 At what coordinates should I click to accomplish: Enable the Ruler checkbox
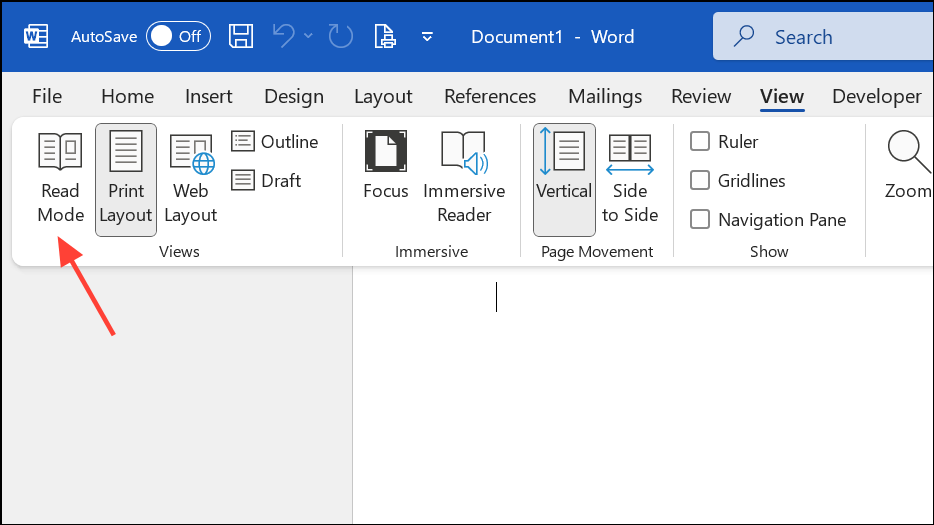(x=701, y=142)
